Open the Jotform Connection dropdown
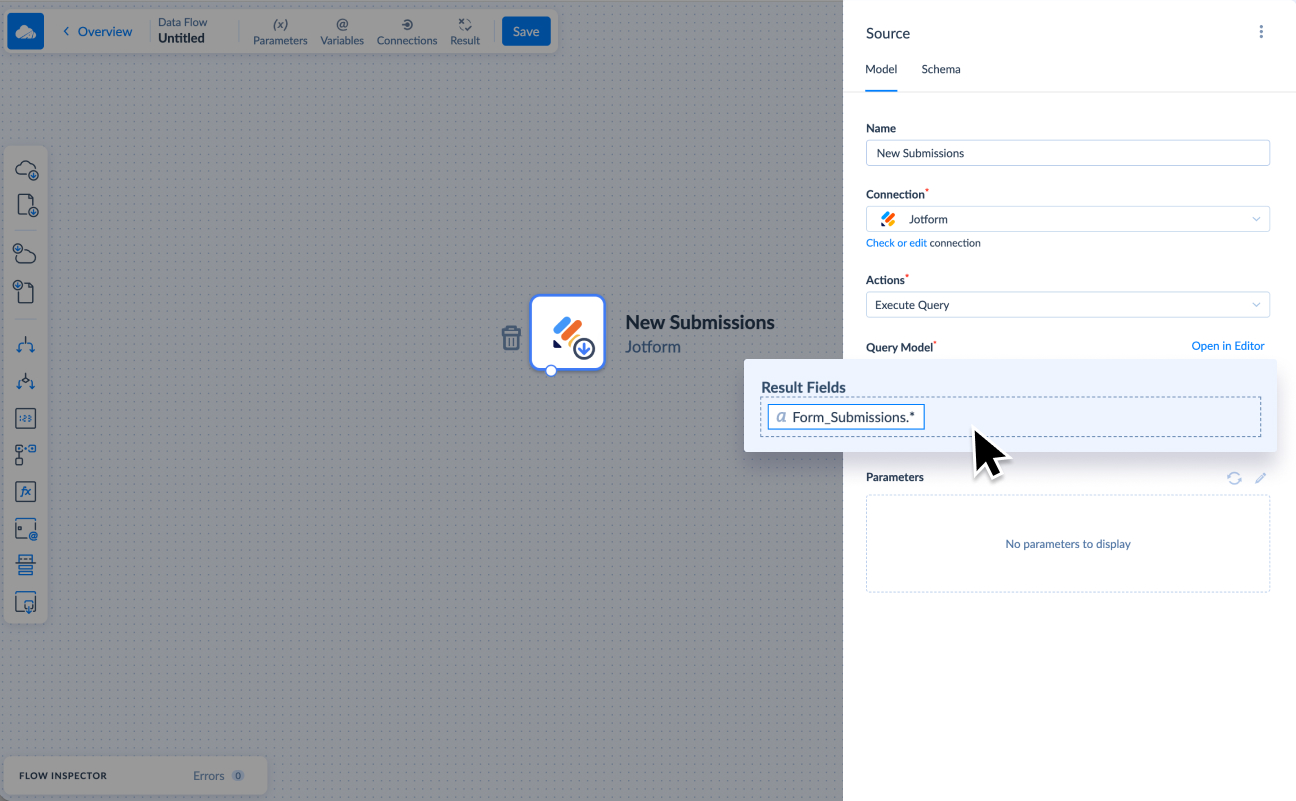1296x801 pixels. click(1068, 219)
